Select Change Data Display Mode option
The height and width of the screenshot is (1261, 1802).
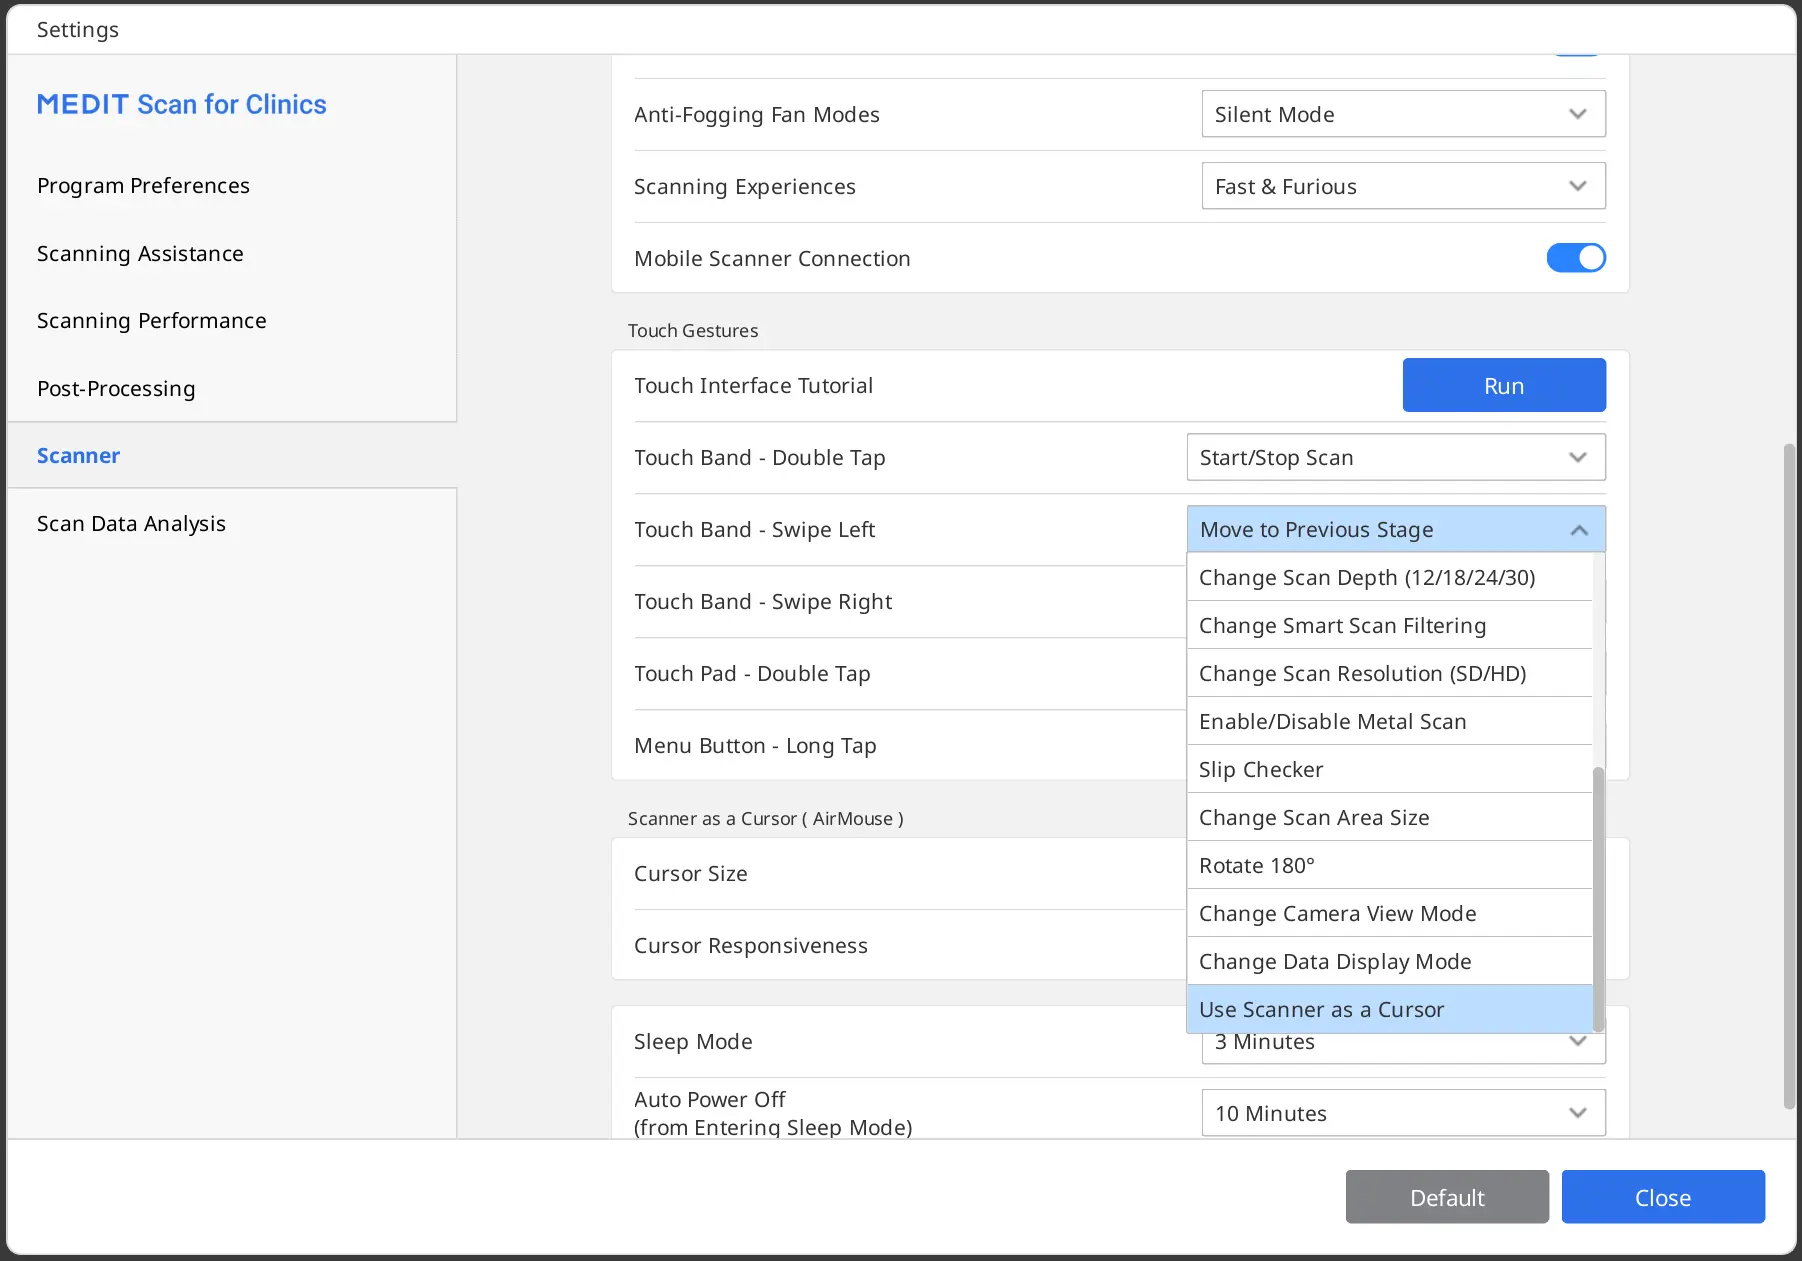pyautogui.click(x=1389, y=961)
